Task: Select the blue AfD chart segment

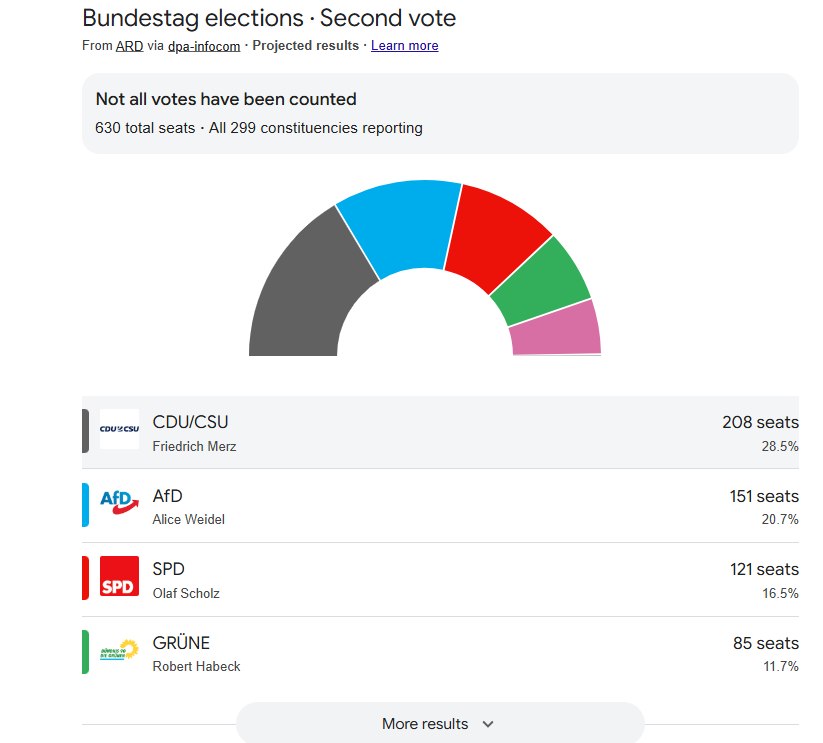Action: (x=400, y=225)
